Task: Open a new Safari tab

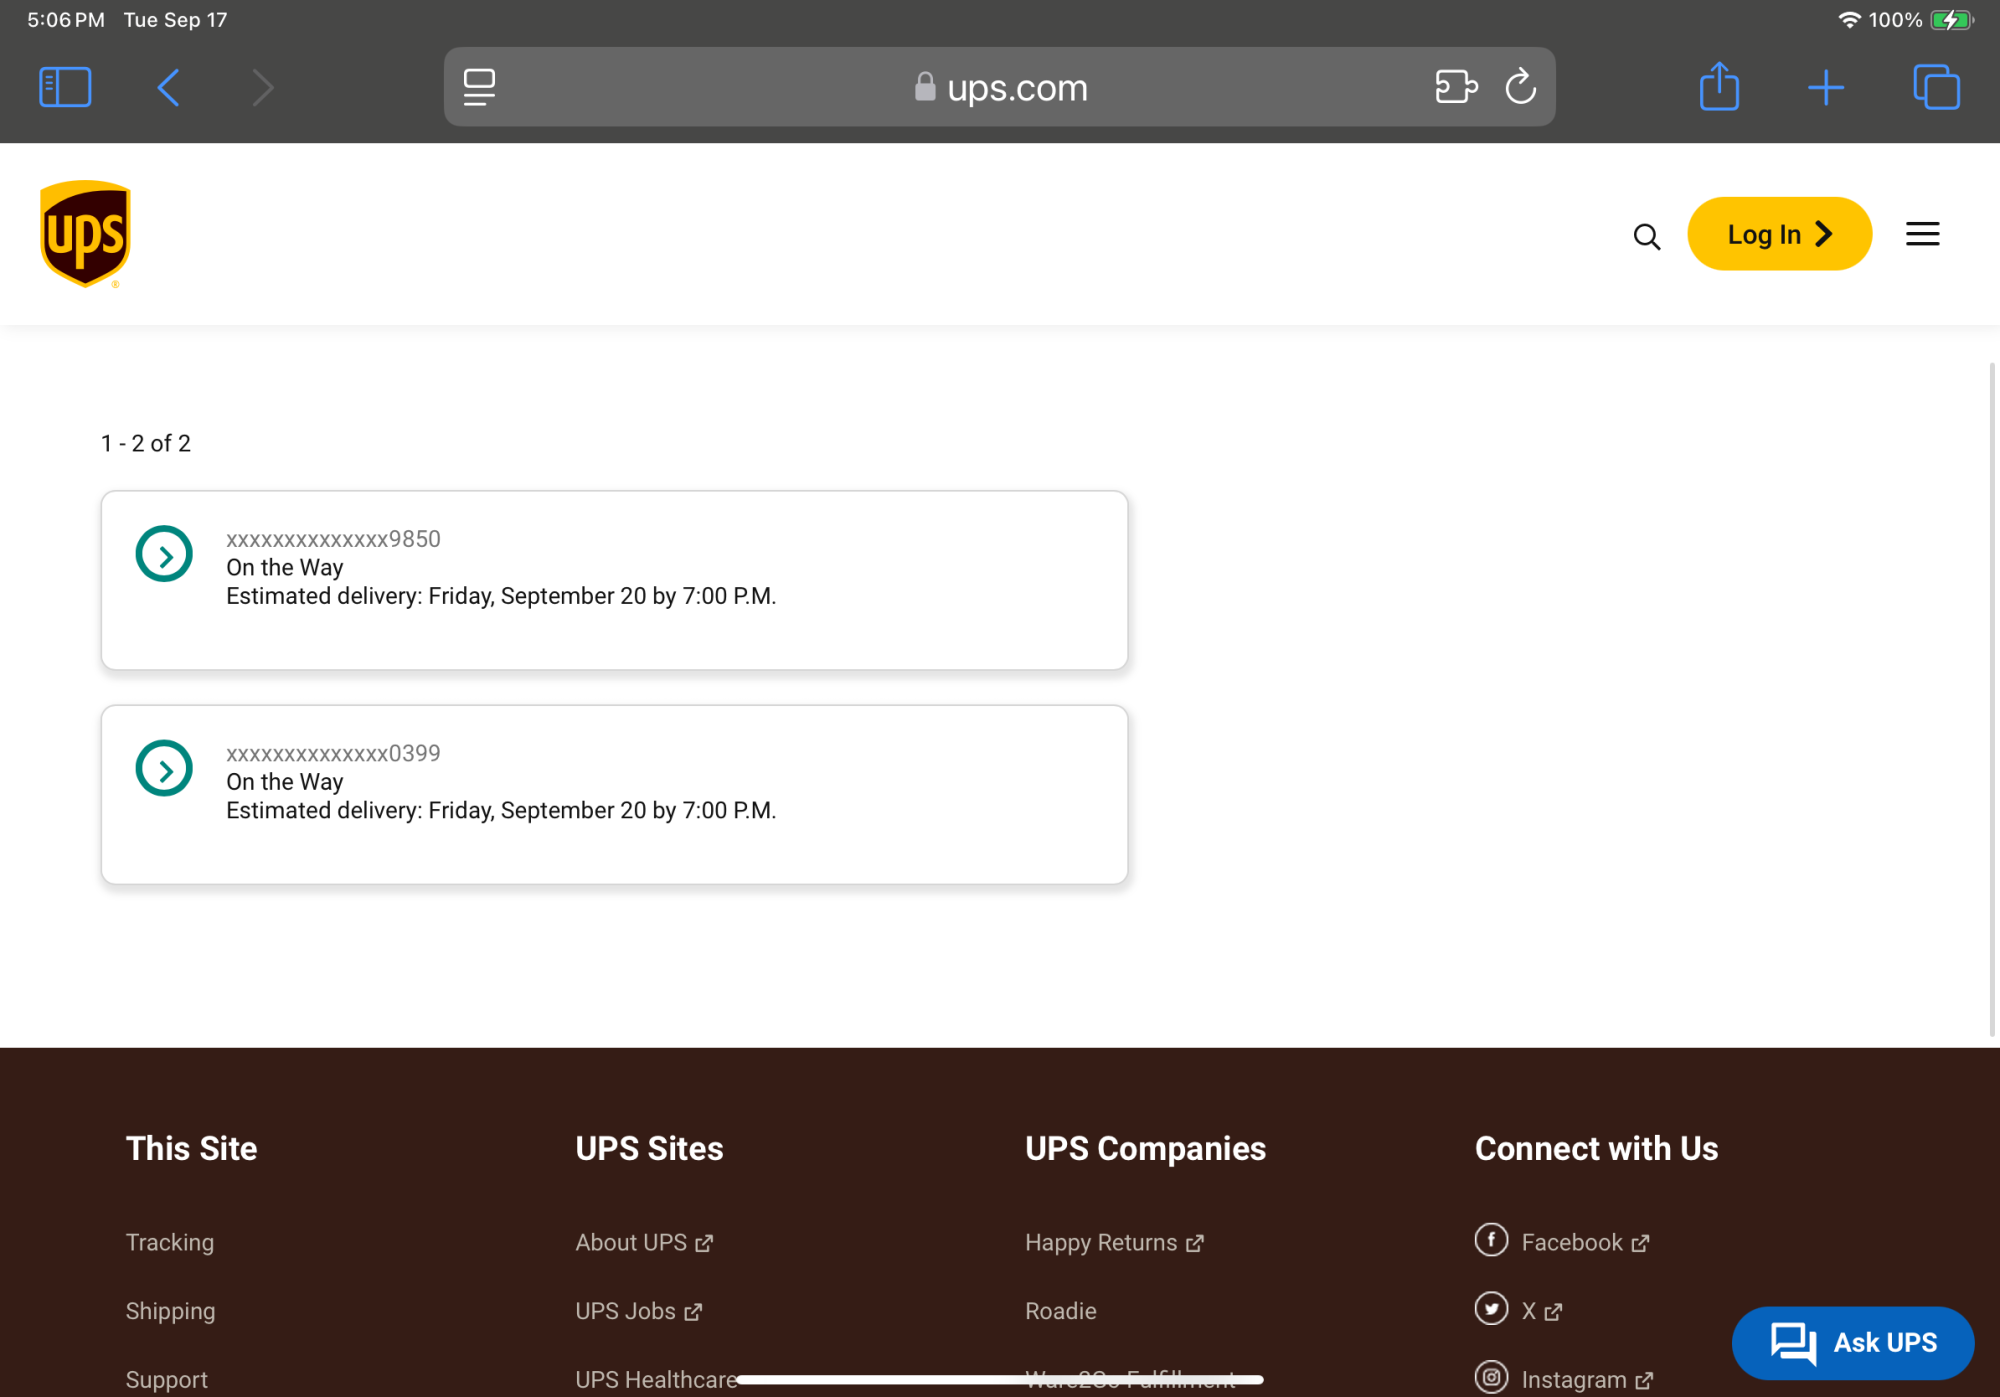Action: 1825,87
